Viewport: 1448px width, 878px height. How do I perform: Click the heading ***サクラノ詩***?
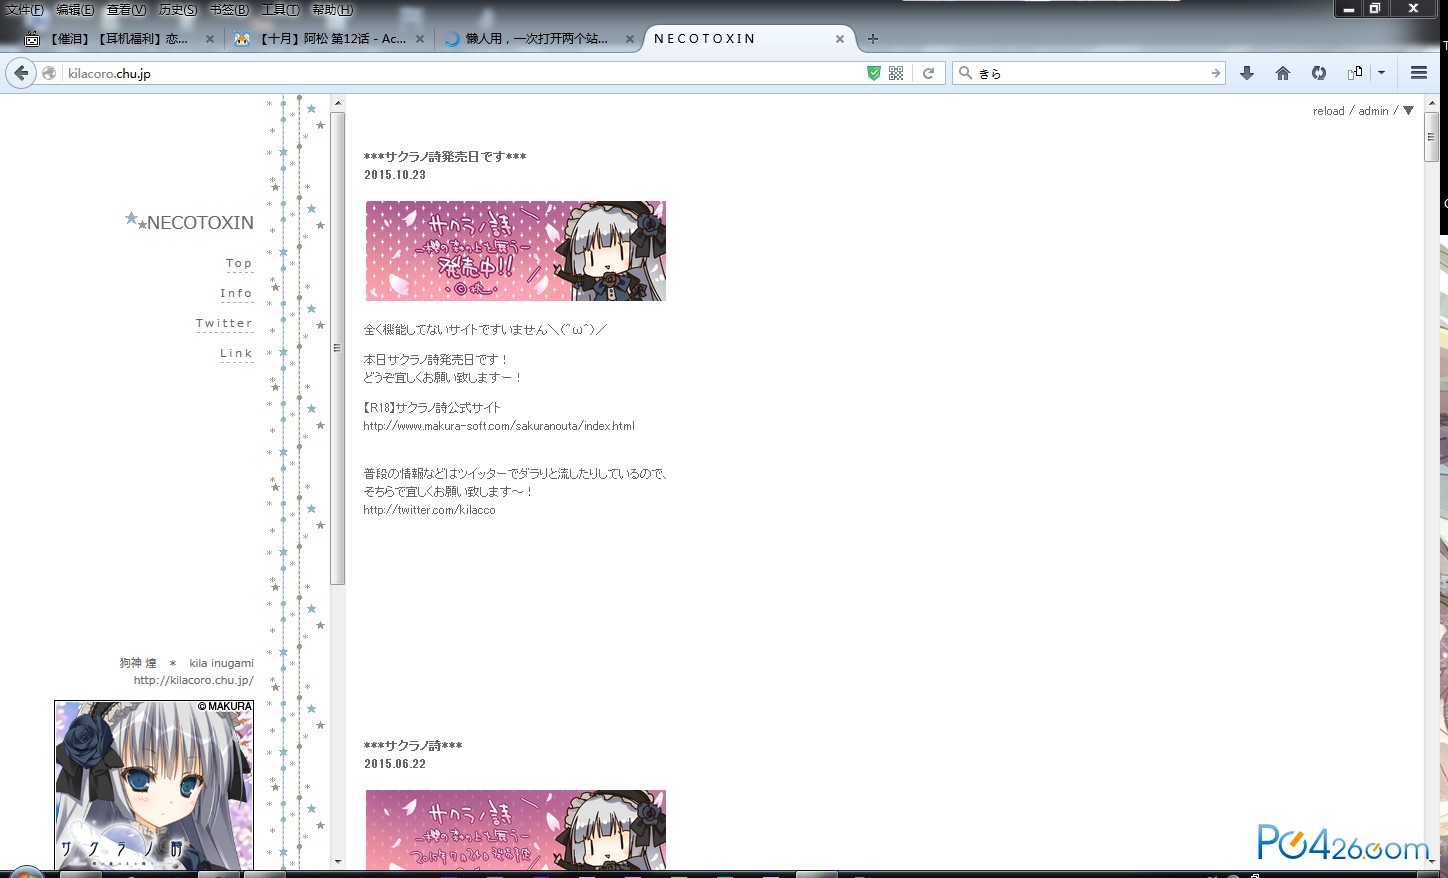pos(413,746)
